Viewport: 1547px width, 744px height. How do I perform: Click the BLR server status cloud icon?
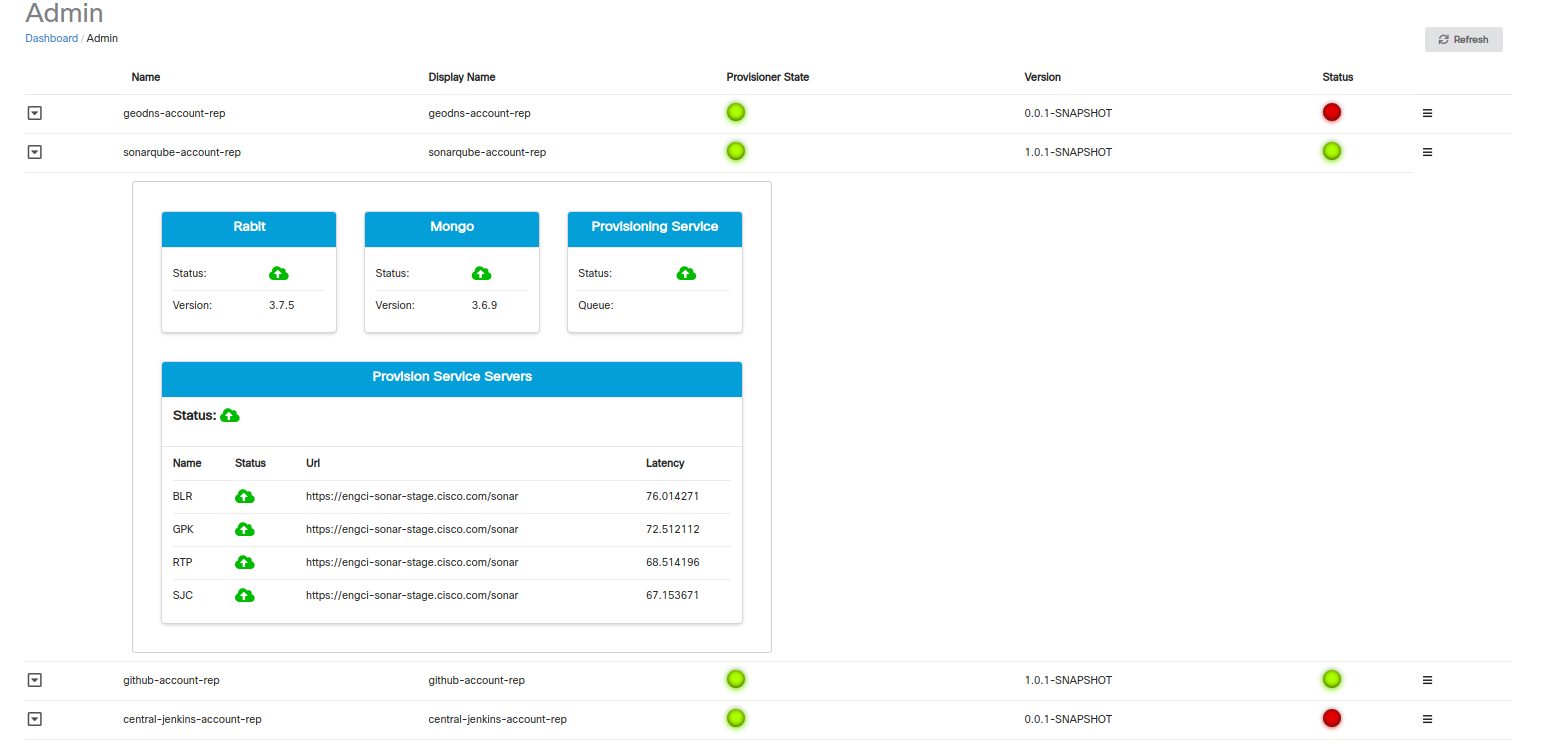244,496
